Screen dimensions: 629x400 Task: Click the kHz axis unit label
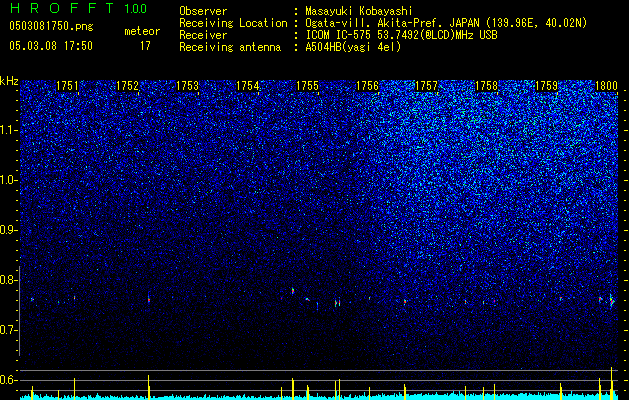[x=9, y=81]
